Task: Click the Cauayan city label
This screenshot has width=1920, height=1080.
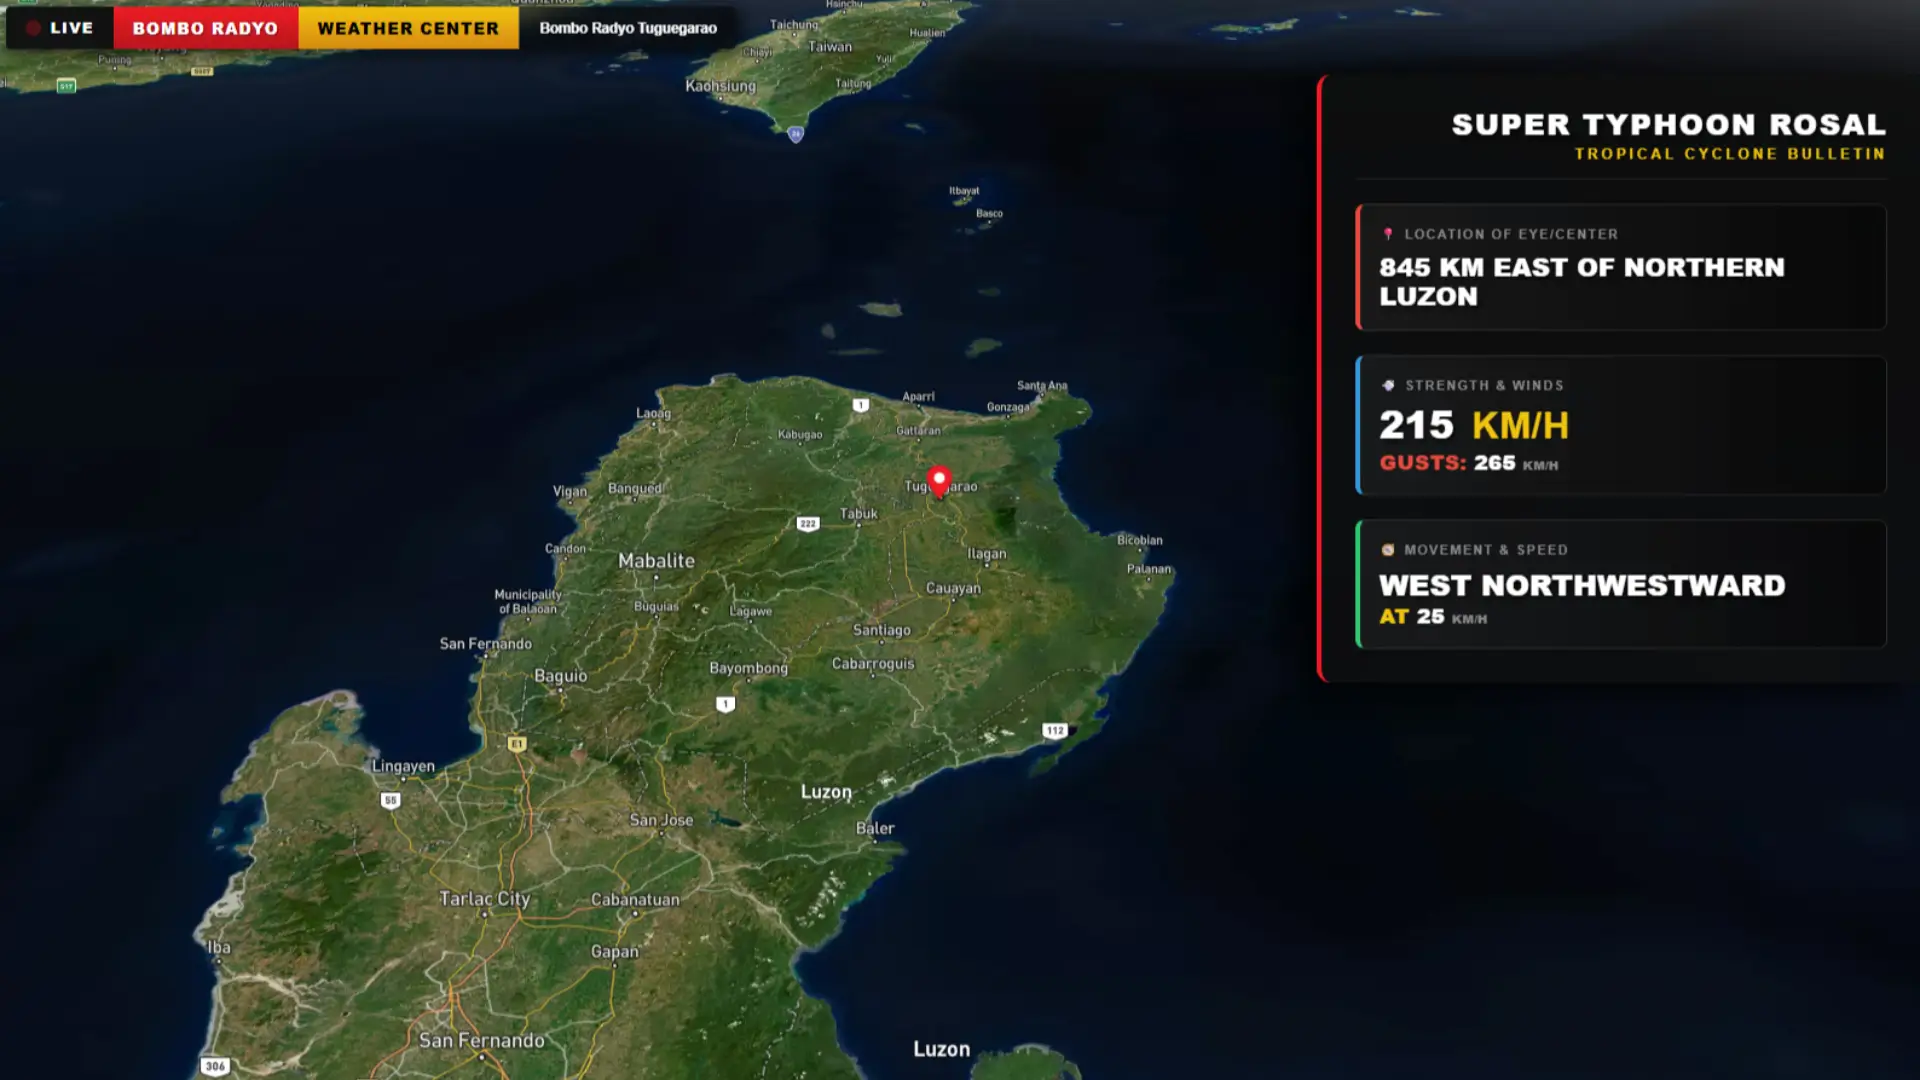Action: (x=953, y=588)
